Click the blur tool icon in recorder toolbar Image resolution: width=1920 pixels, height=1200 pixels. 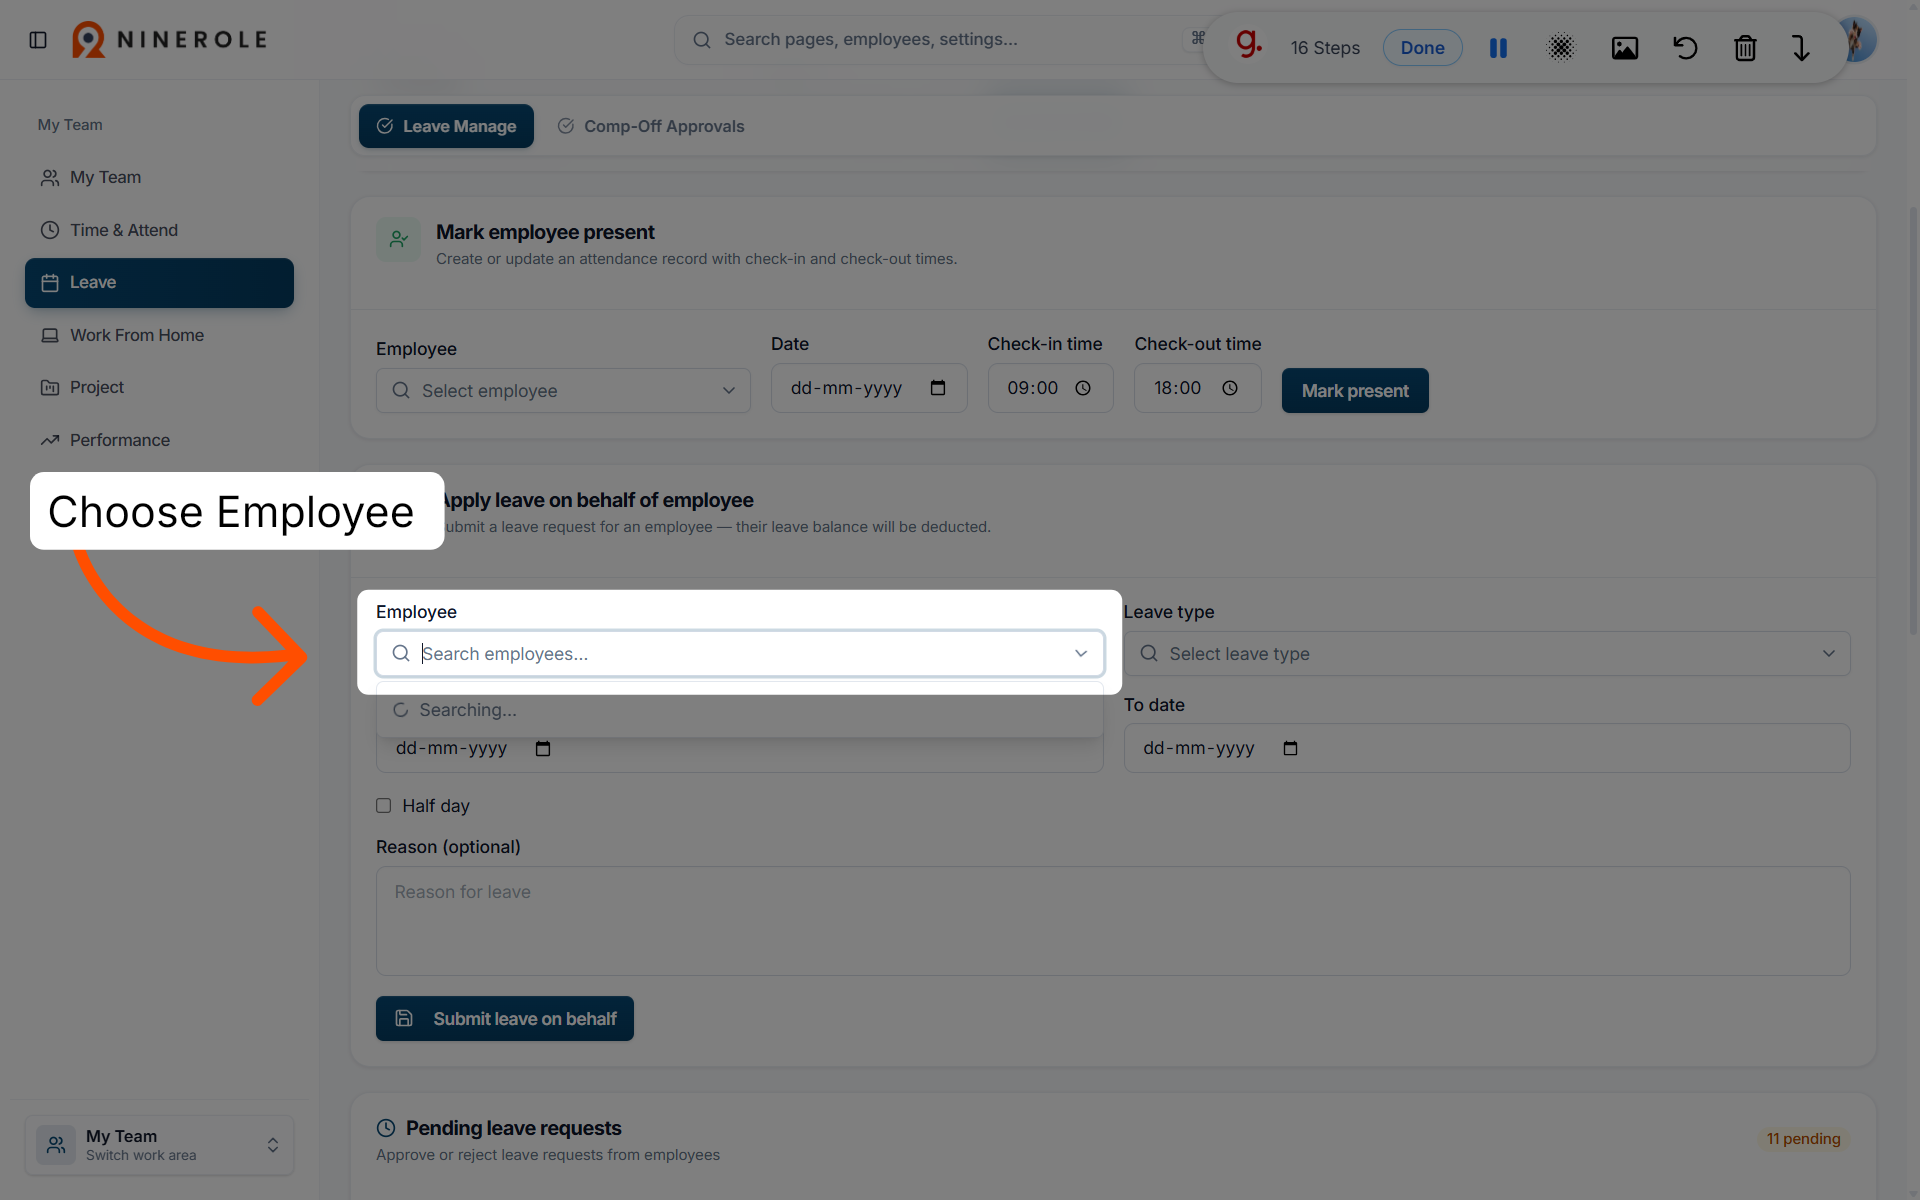tap(1561, 48)
